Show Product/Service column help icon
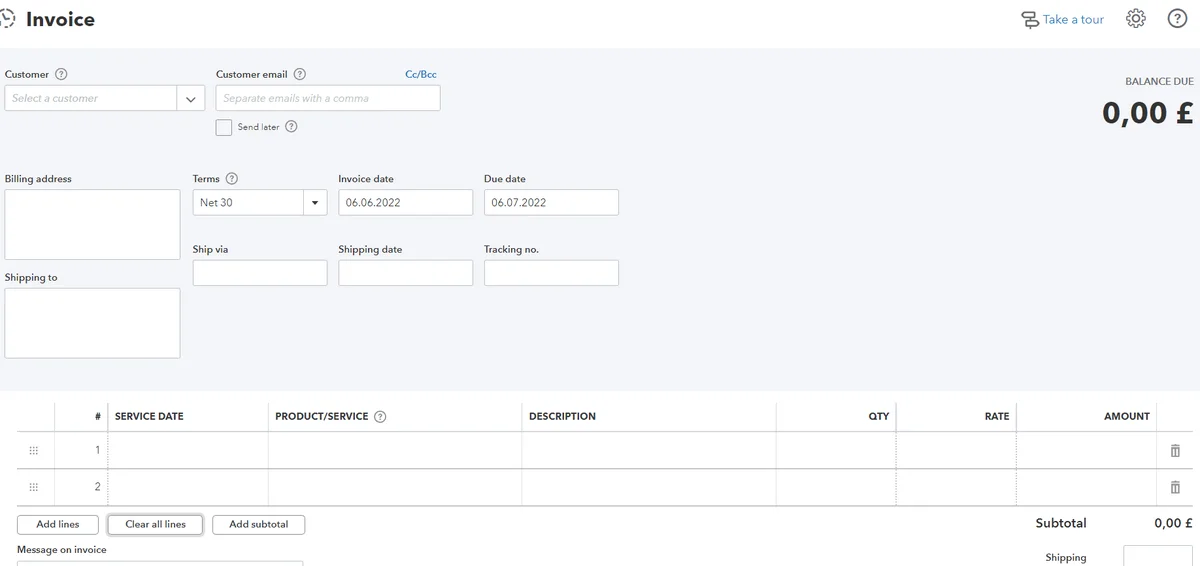 380,417
